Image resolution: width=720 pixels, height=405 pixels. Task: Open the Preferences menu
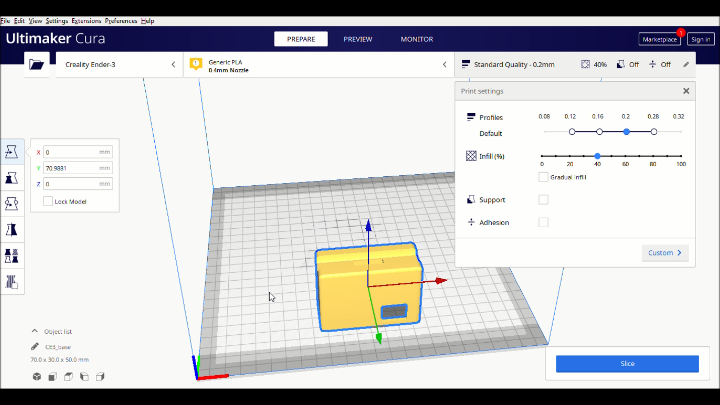(x=121, y=21)
